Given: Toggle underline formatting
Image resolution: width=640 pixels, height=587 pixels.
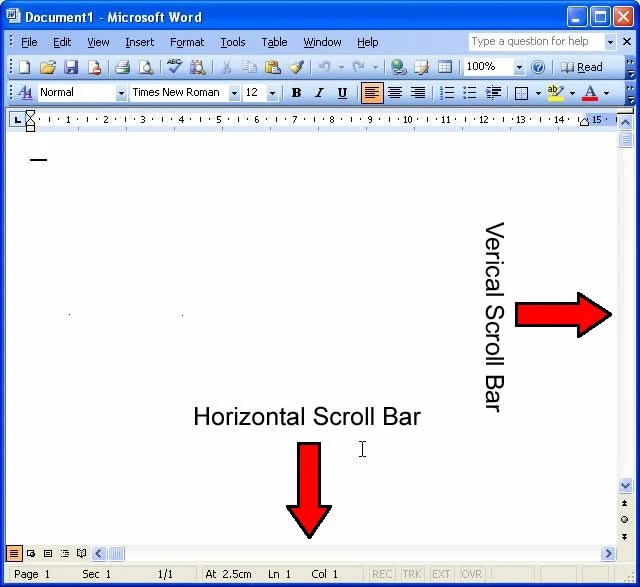Looking at the screenshot, I should pyautogui.click(x=342, y=93).
